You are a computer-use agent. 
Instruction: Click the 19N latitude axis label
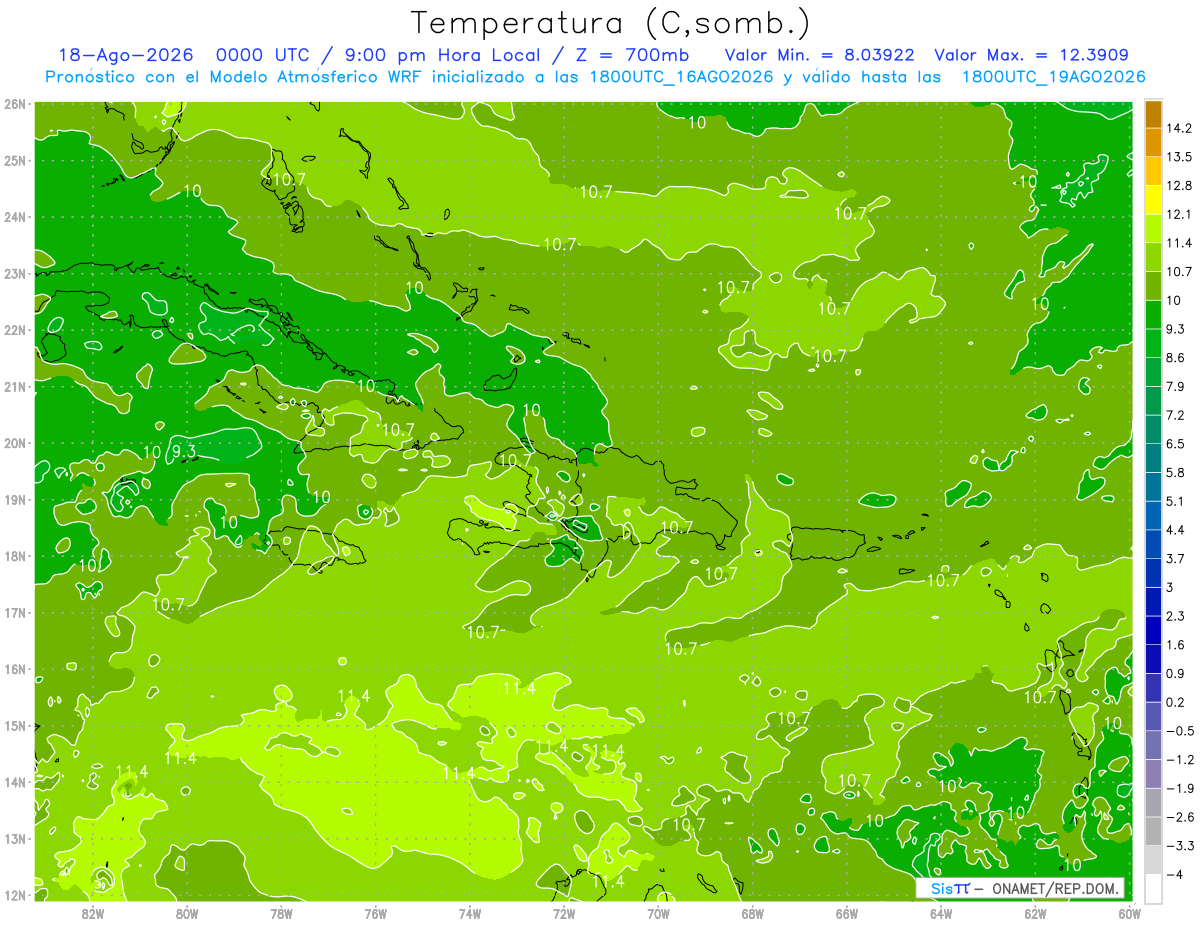coord(16,499)
